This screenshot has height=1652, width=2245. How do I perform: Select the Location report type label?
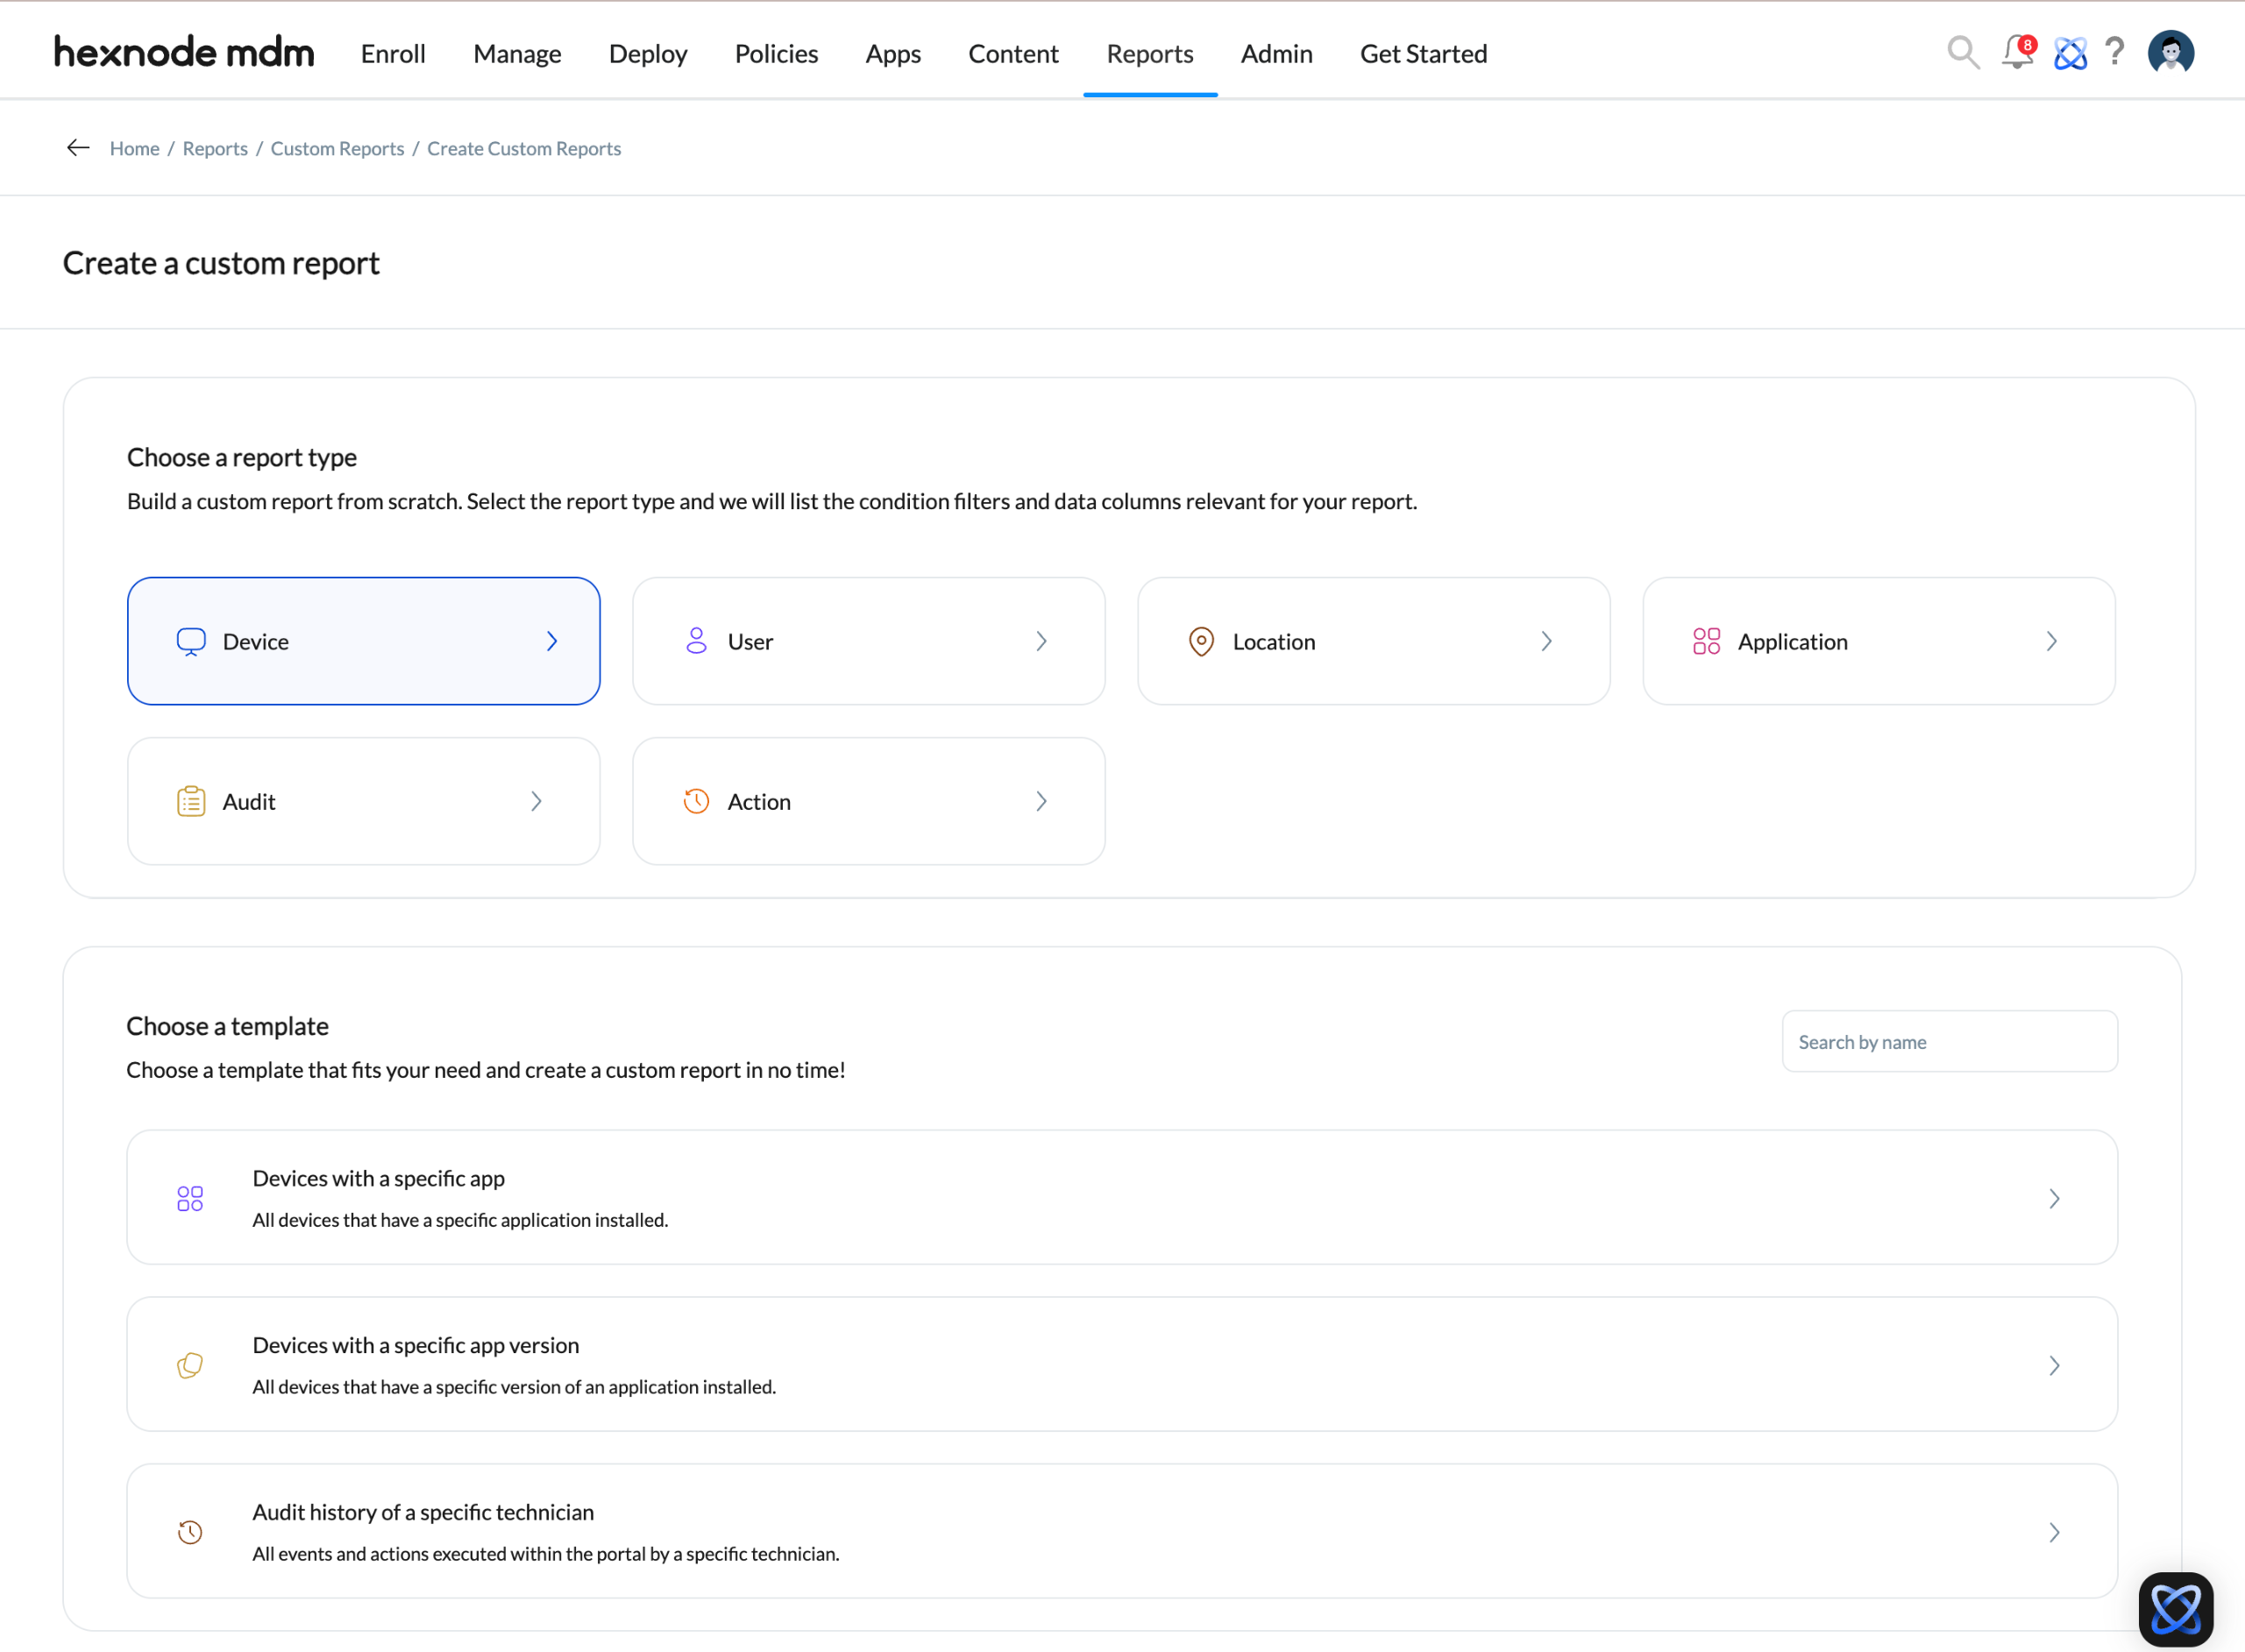click(1274, 641)
